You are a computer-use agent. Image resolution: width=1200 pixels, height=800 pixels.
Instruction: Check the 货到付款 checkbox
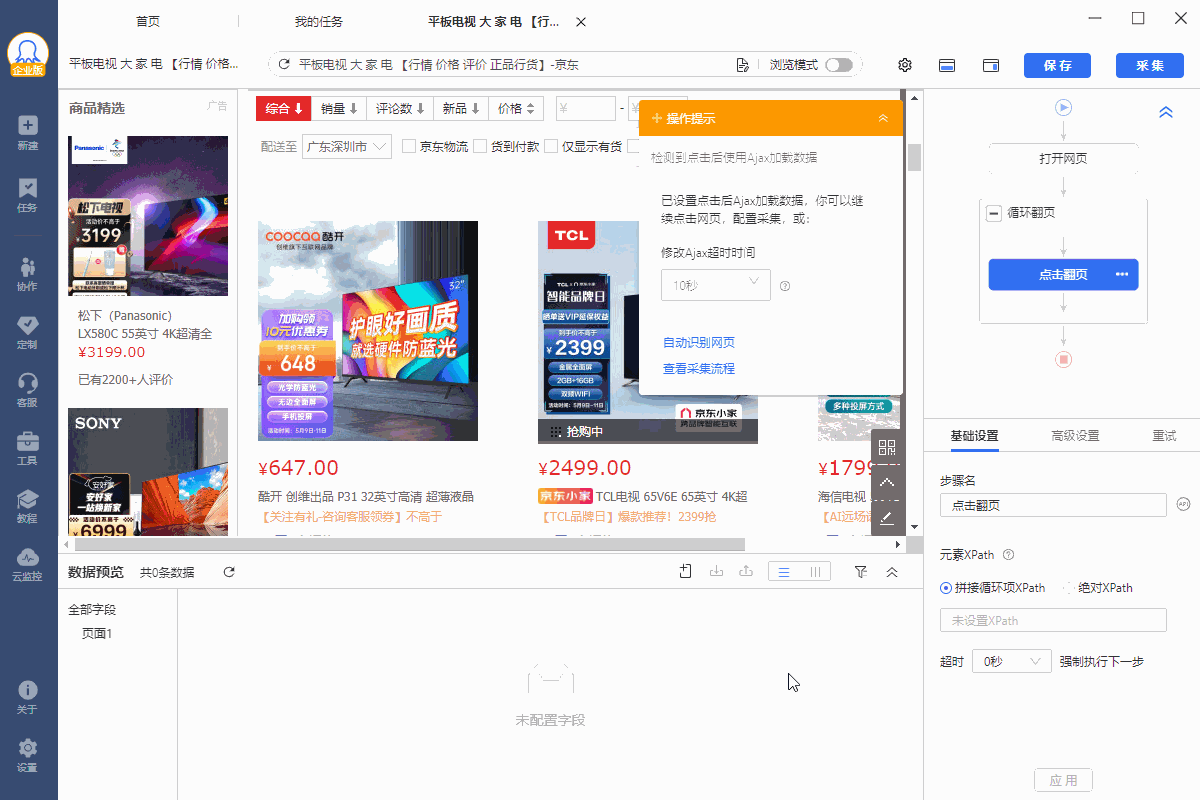480,146
